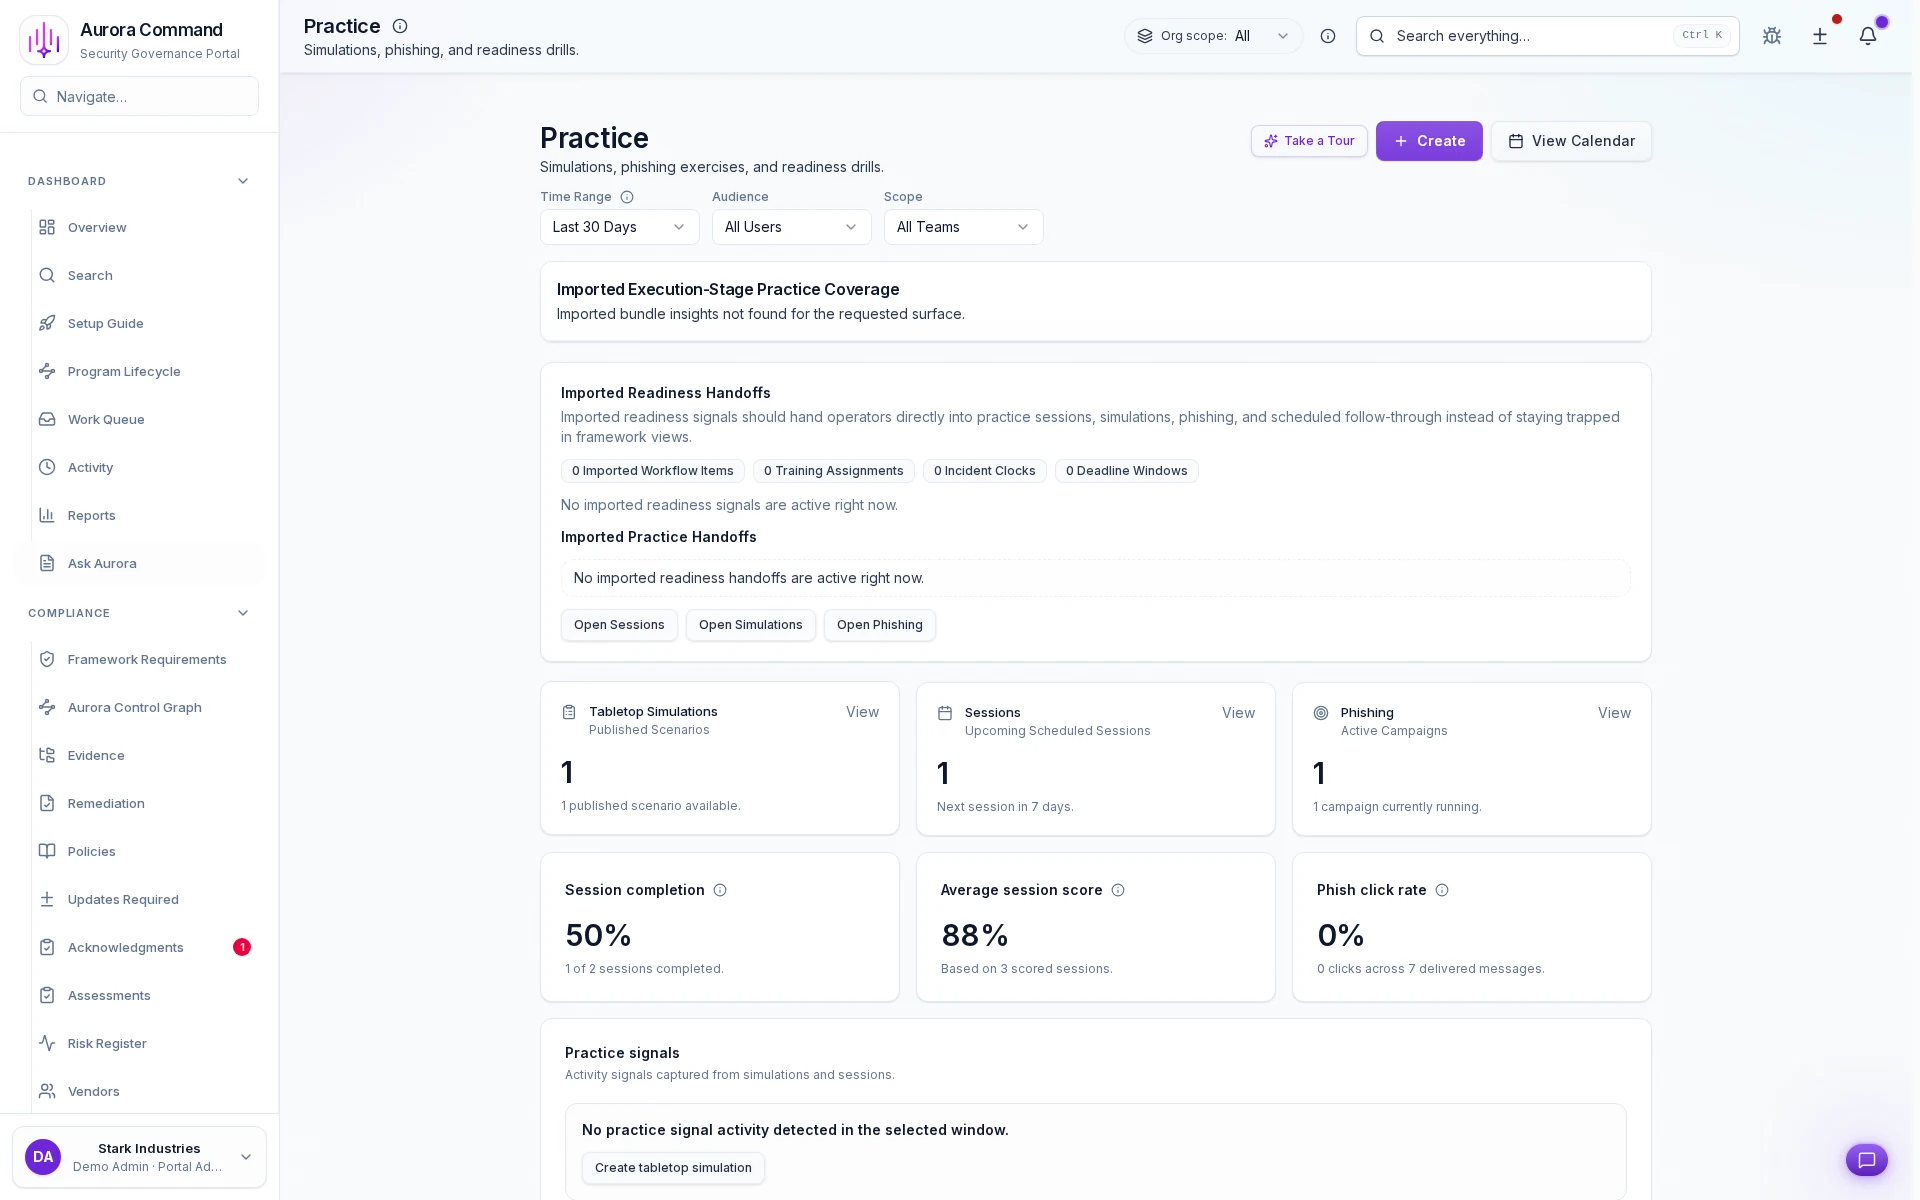Click the plus icon next to bell
The image size is (1920, 1200).
[x=1820, y=36]
